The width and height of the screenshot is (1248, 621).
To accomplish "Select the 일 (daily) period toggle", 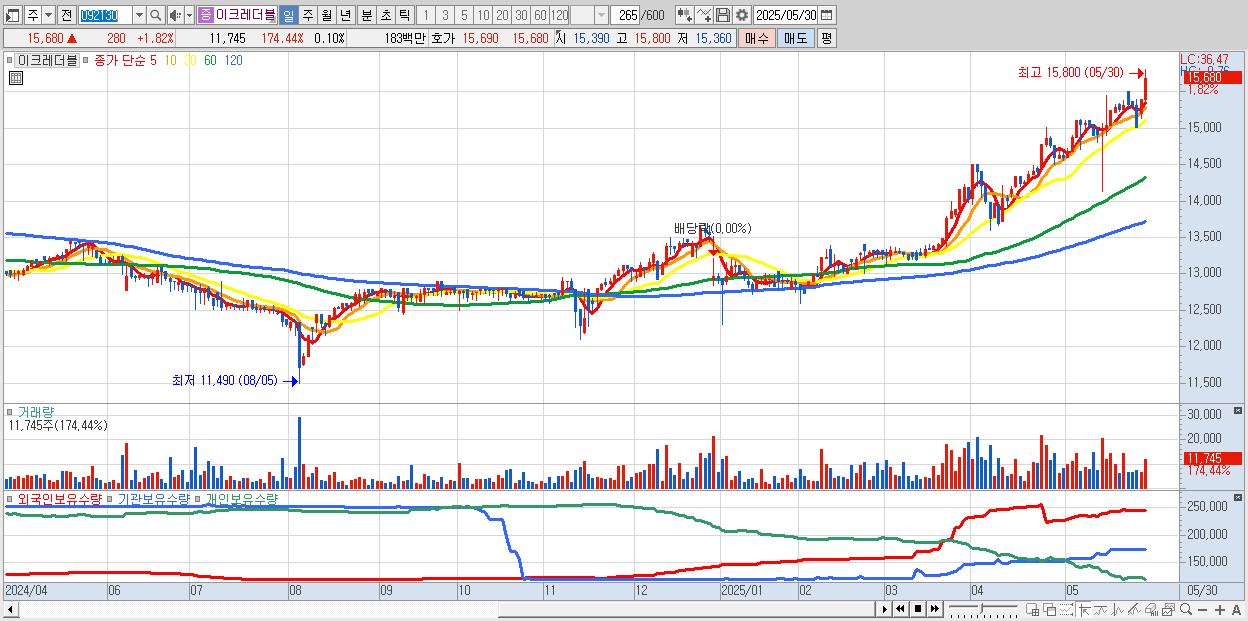I will [288, 15].
